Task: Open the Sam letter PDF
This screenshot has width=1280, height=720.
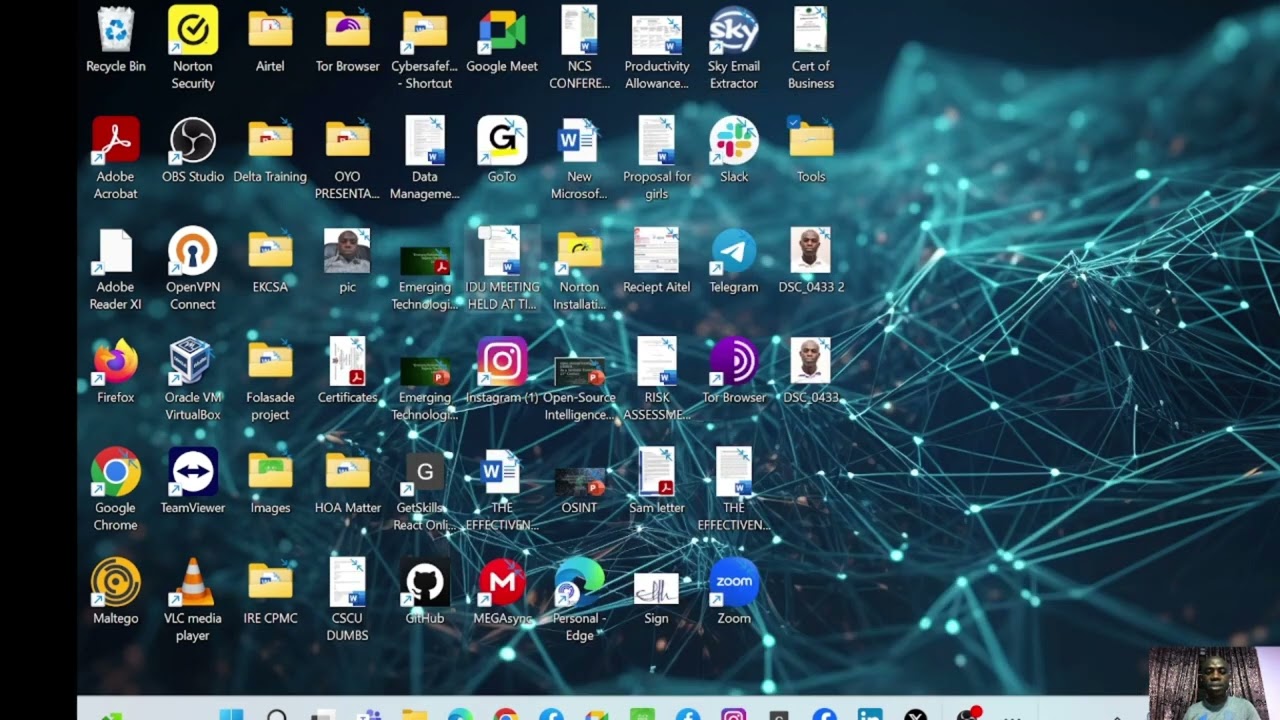Action: [x=657, y=471]
